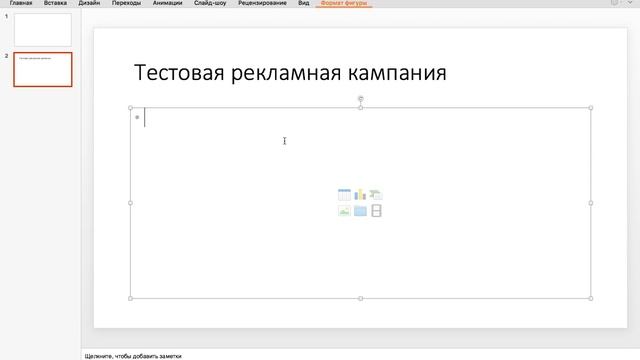Click the right-middle sizing handle of the placeholder

(591, 203)
